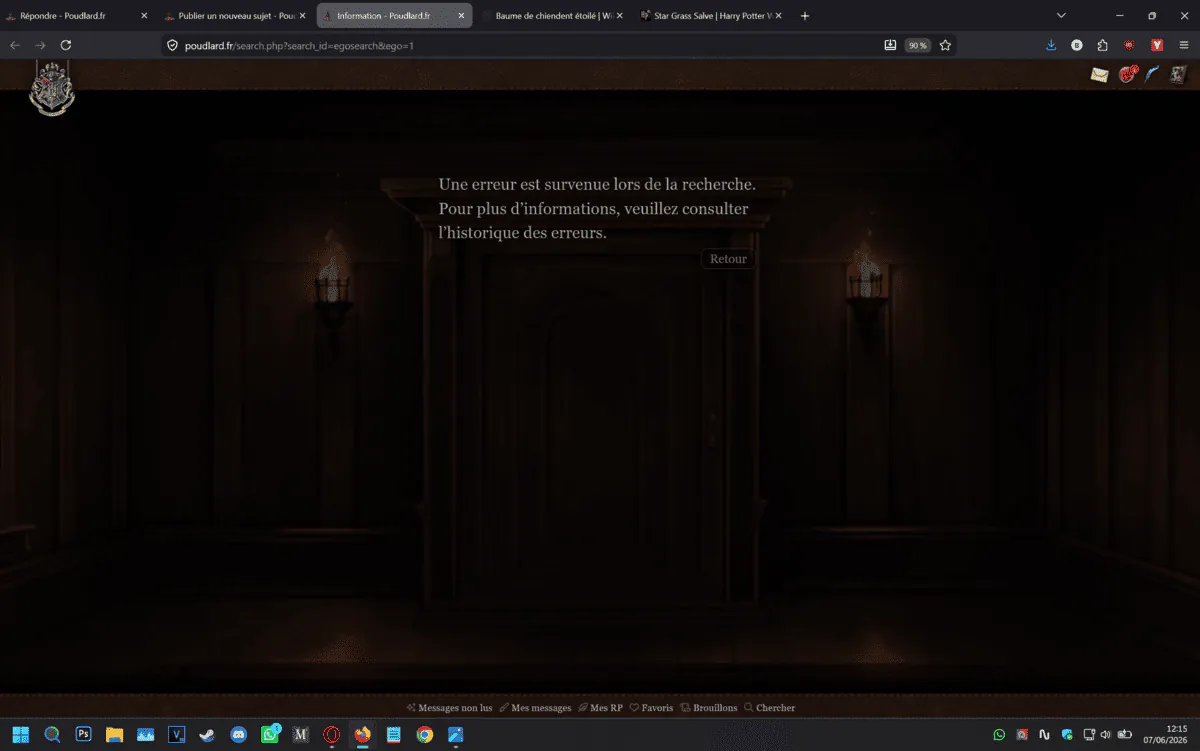The image size is (1200, 751).
Task: Open Photos app from the taskbar
Action: pyautogui.click(x=145, y=734)
